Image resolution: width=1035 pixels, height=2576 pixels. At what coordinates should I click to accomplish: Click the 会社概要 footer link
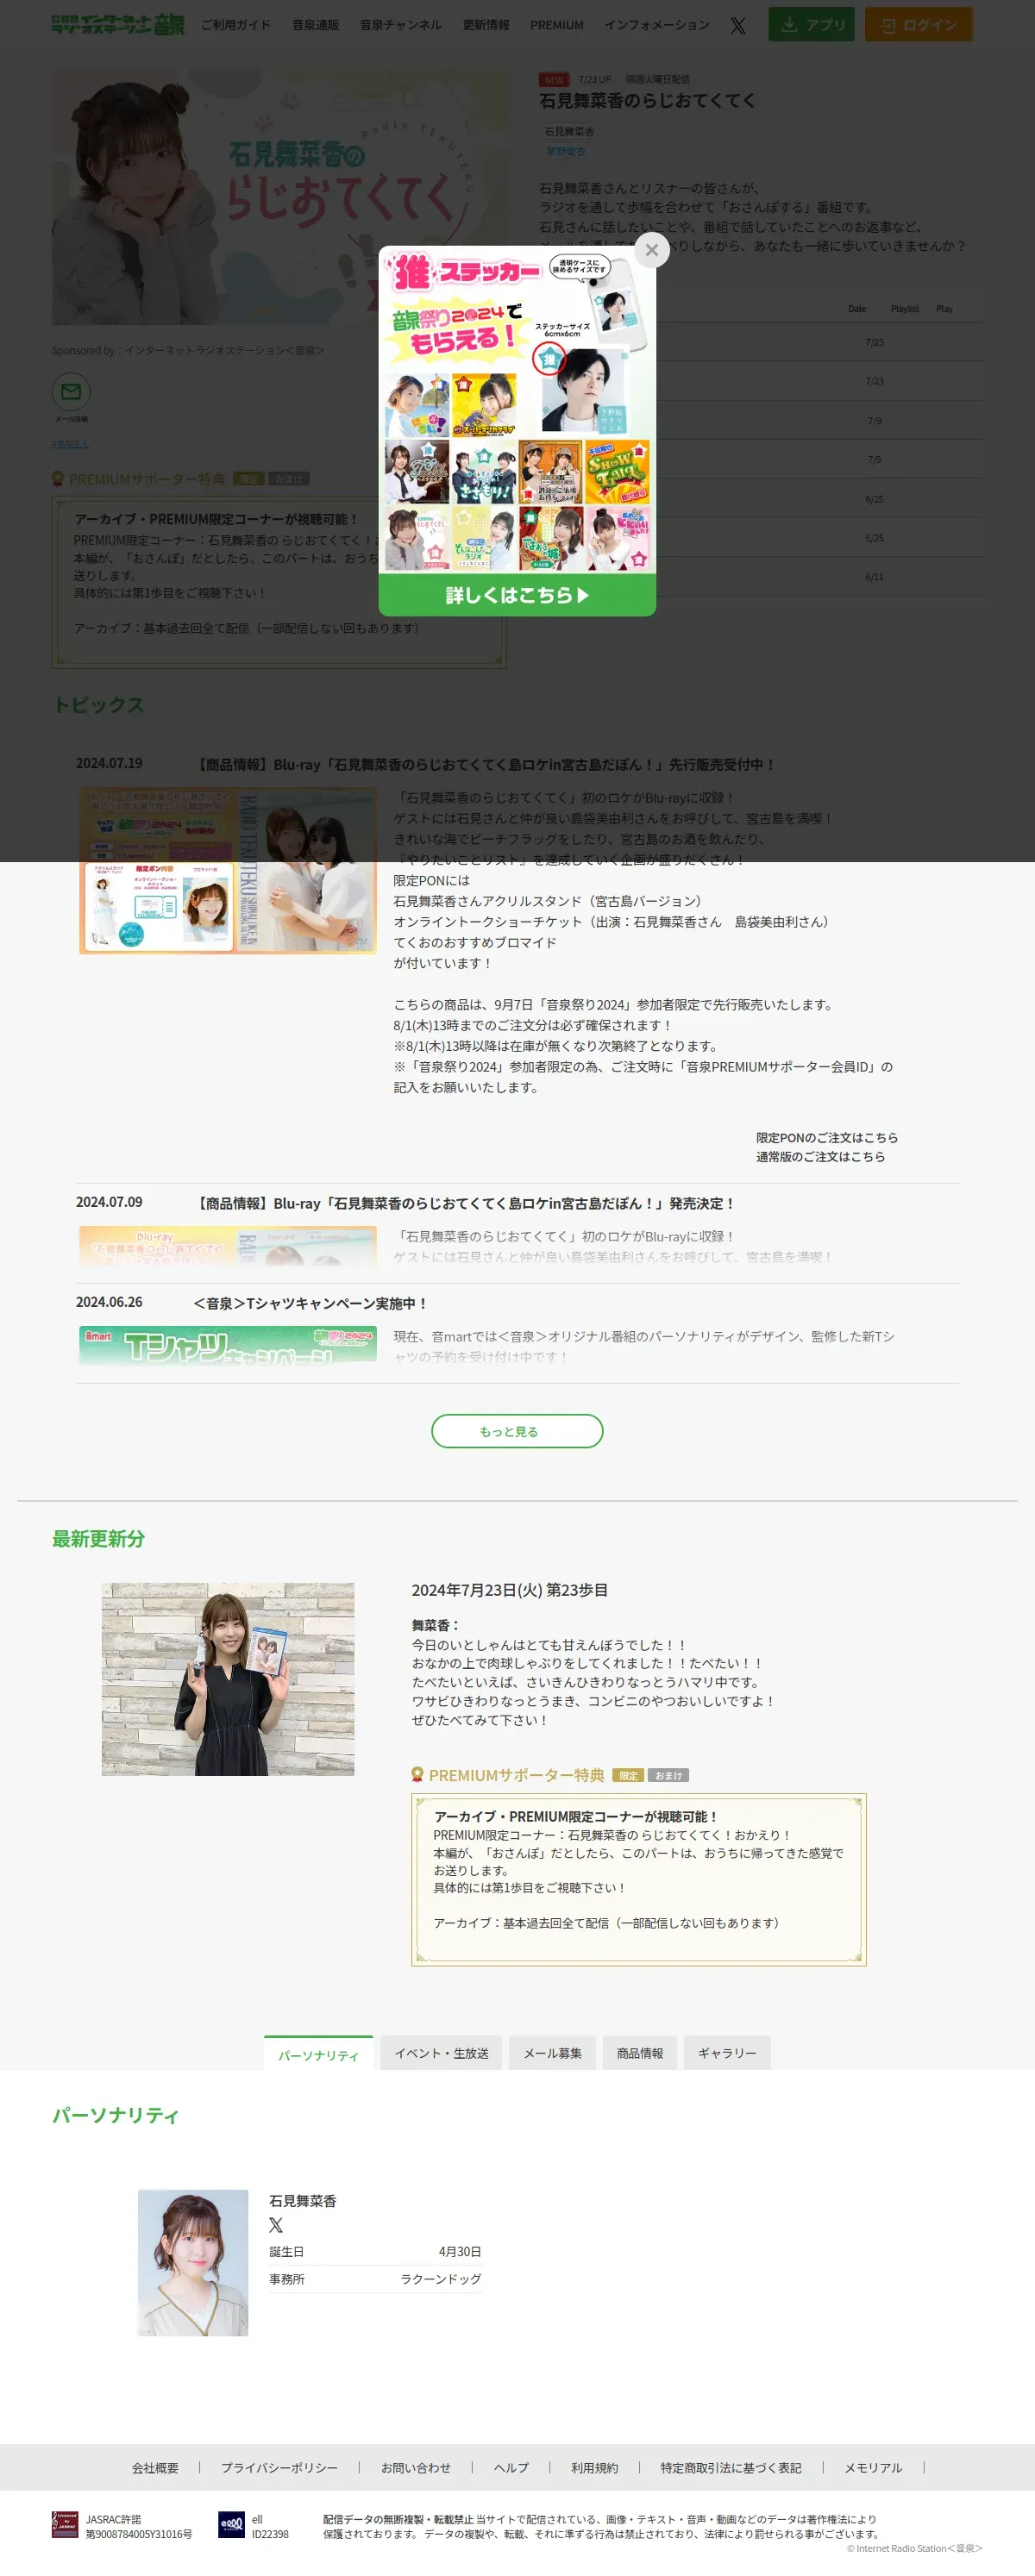[155, 2468]
